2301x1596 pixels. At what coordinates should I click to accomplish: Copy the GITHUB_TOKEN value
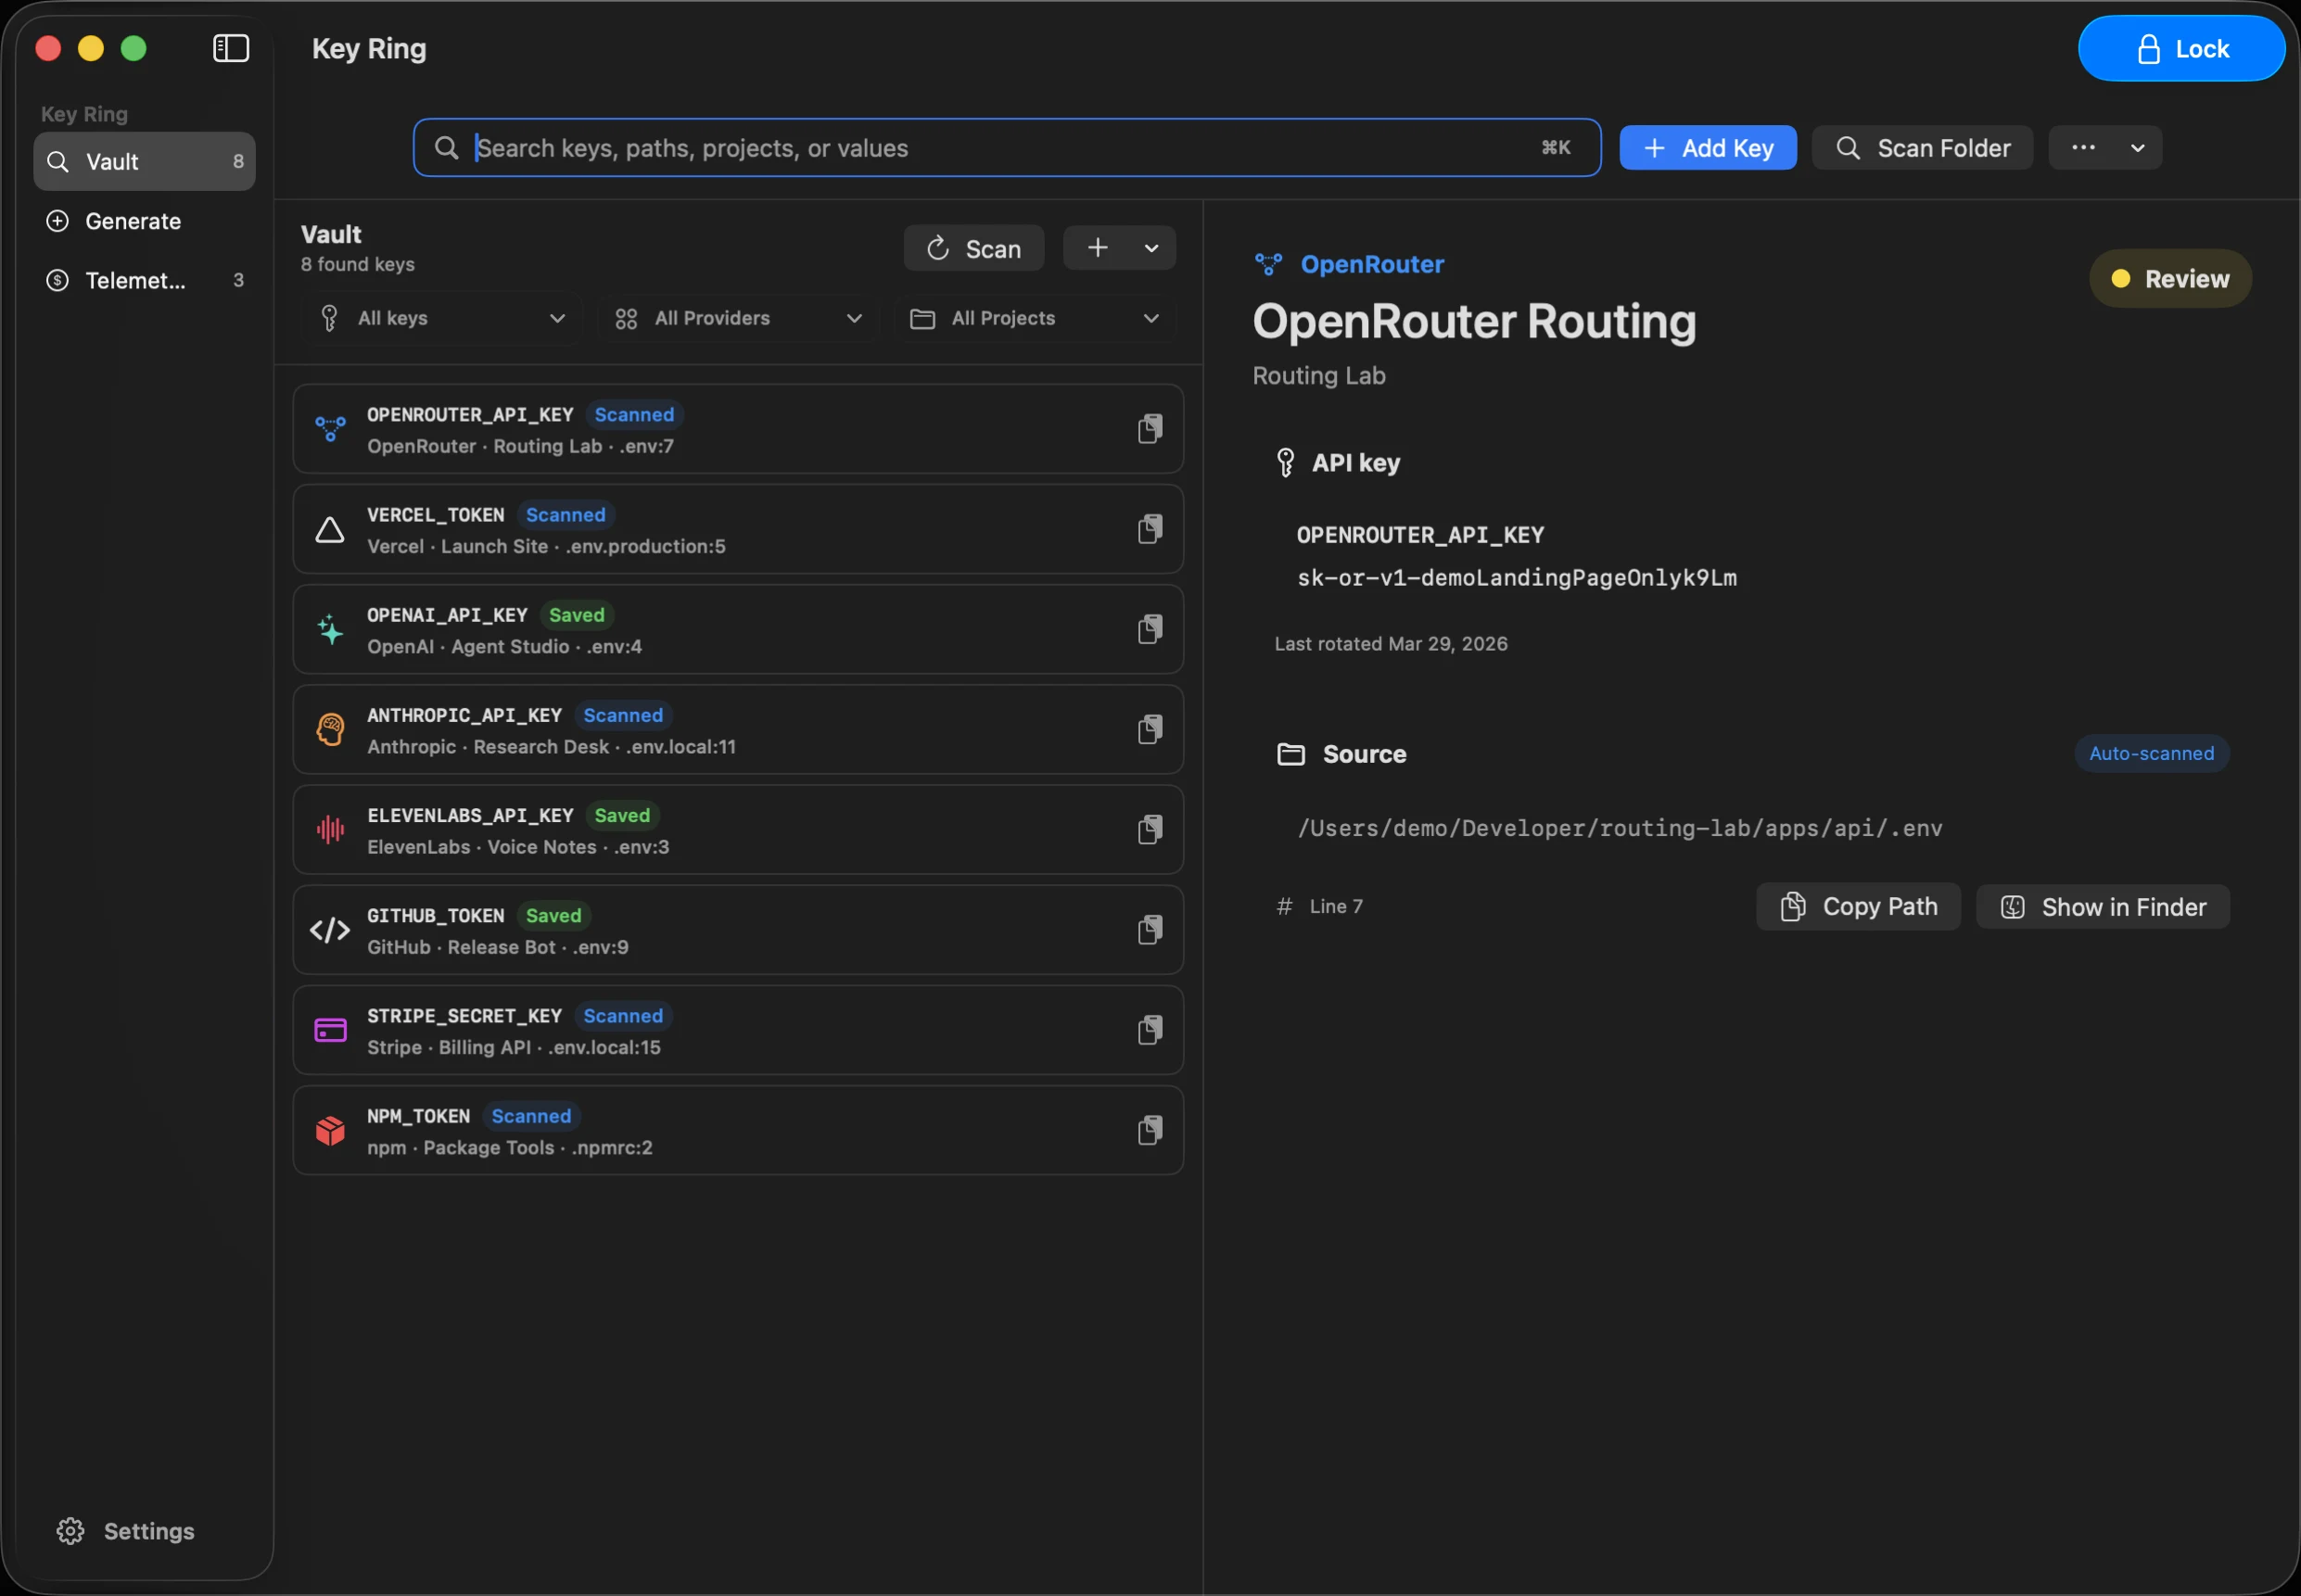tap(1150, 930)
